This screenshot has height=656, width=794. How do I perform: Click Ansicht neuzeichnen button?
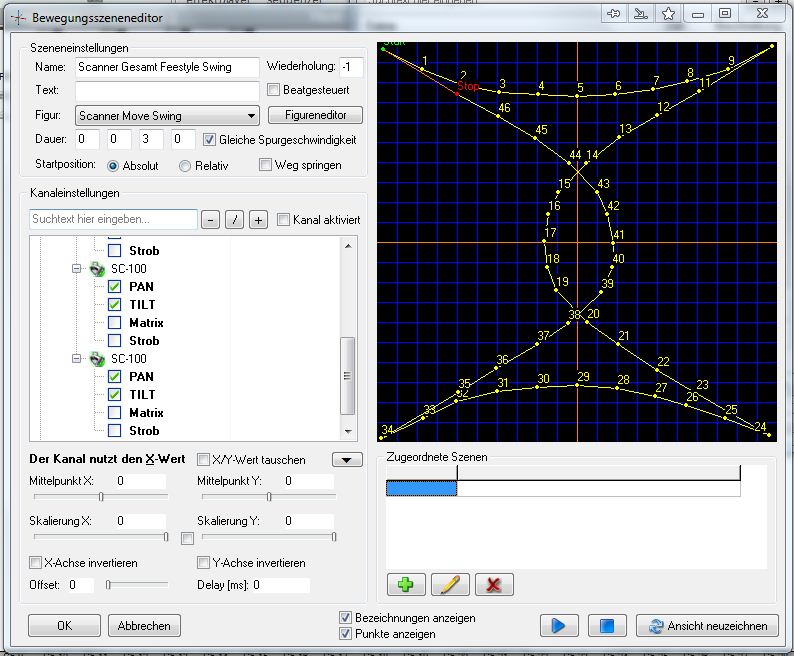[707, 625]
